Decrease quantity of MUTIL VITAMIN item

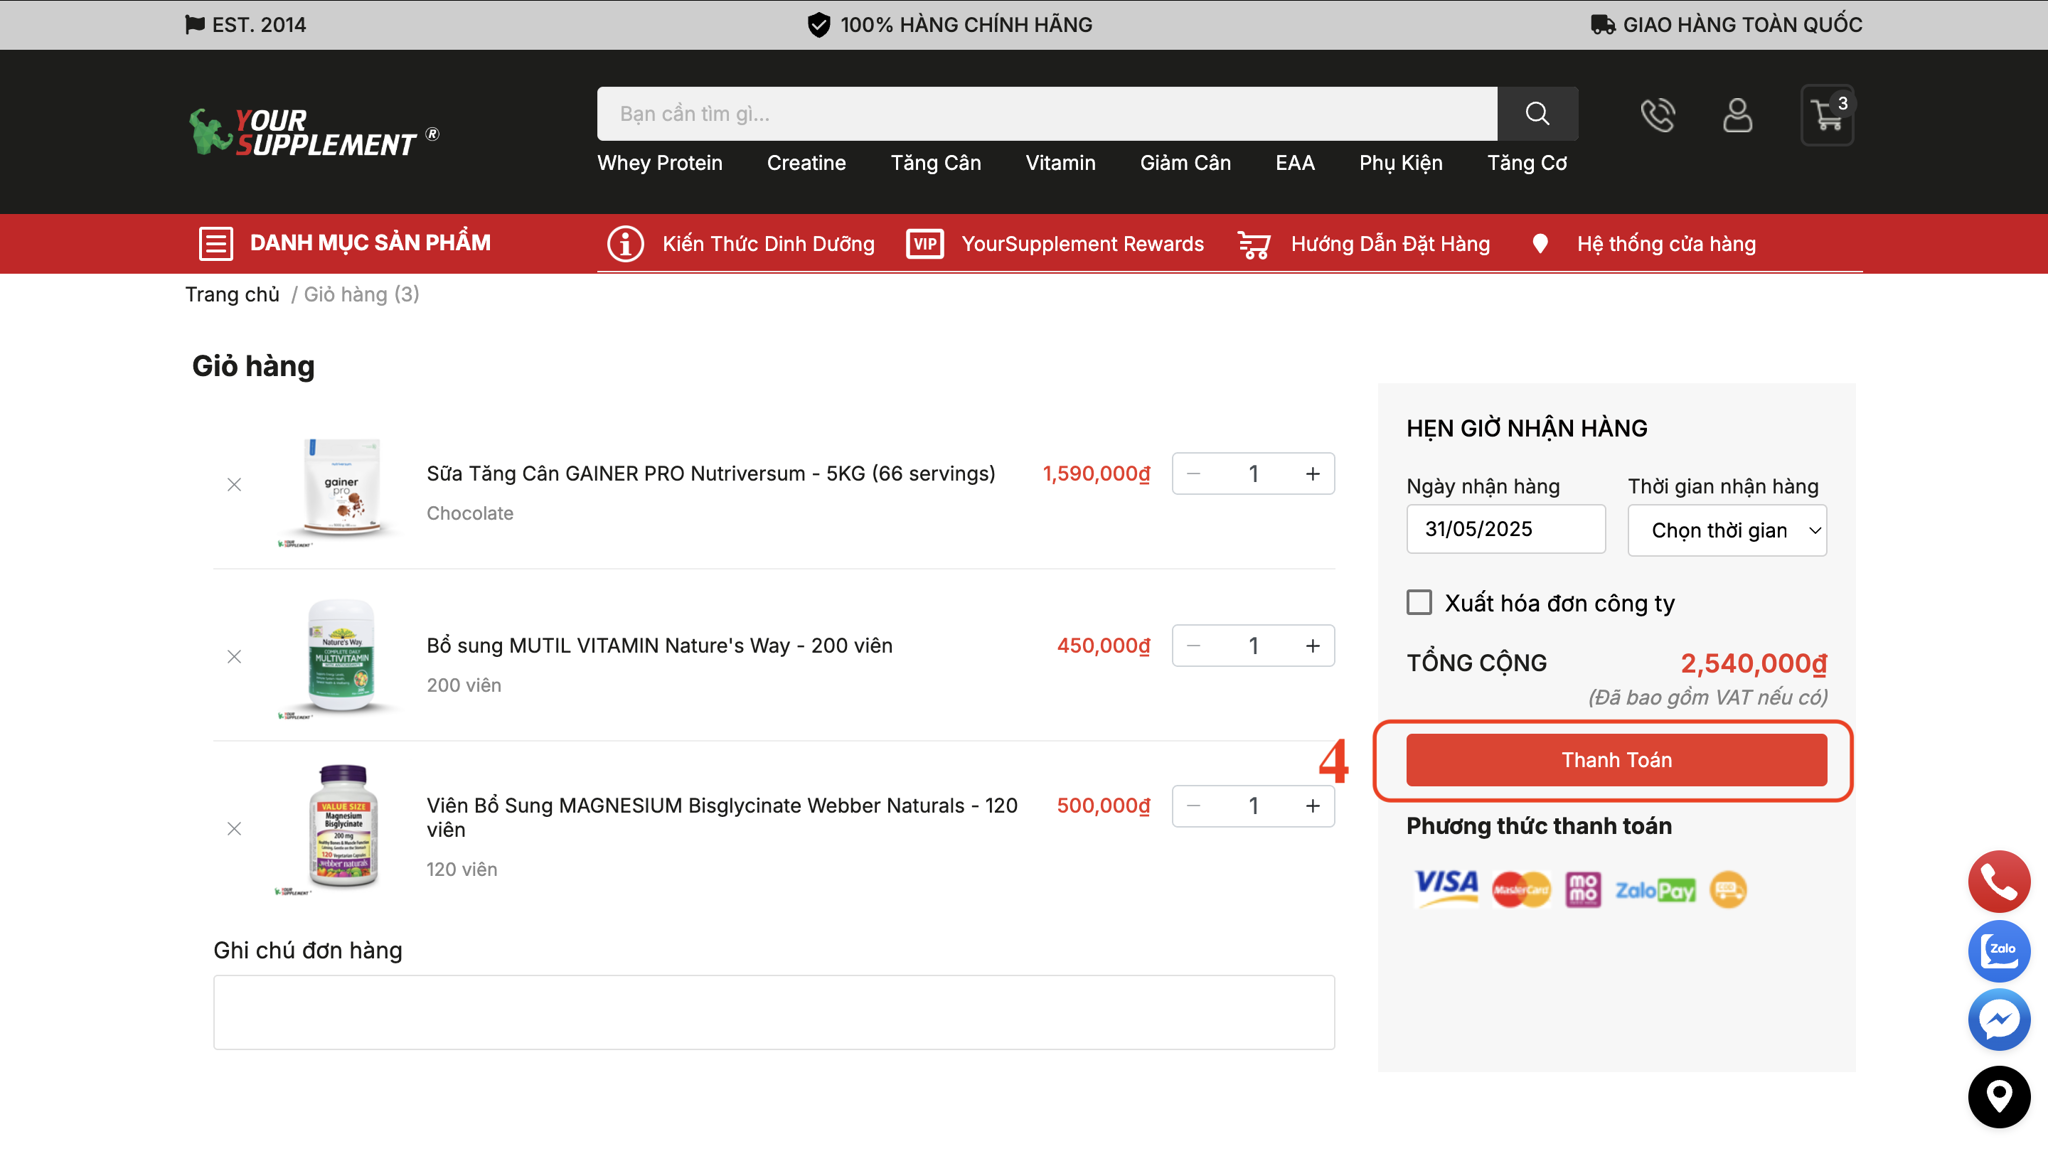pyautogui.click(x=1193, y=646)
